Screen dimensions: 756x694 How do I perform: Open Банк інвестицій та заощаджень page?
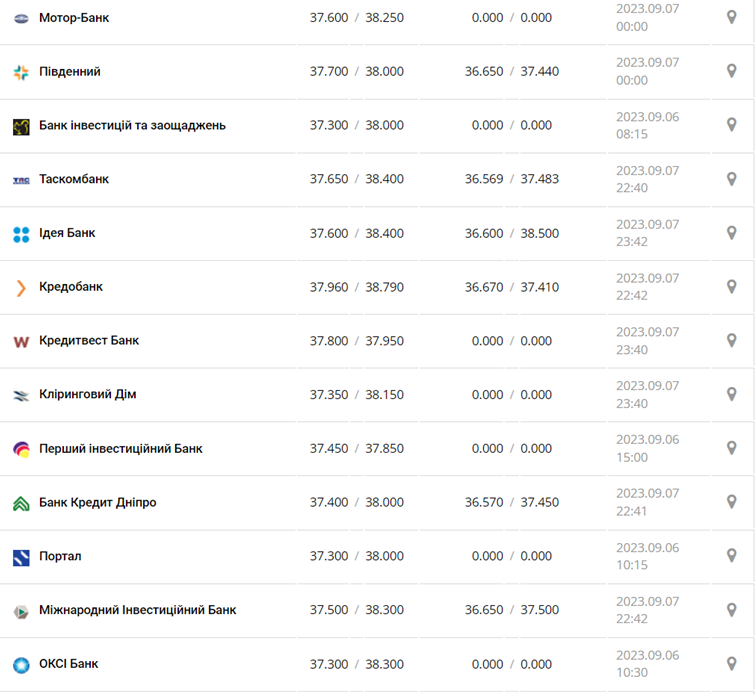point(132,126)
